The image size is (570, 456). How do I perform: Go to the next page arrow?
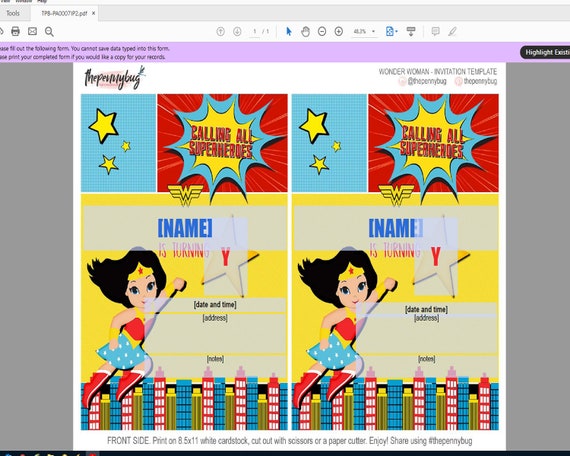tap(237, 32)
